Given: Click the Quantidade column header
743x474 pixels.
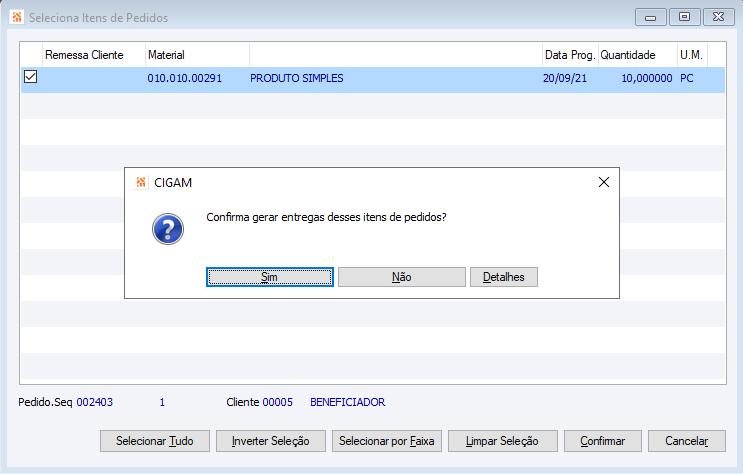Looking at the screenshot, I should pos(637,55).
